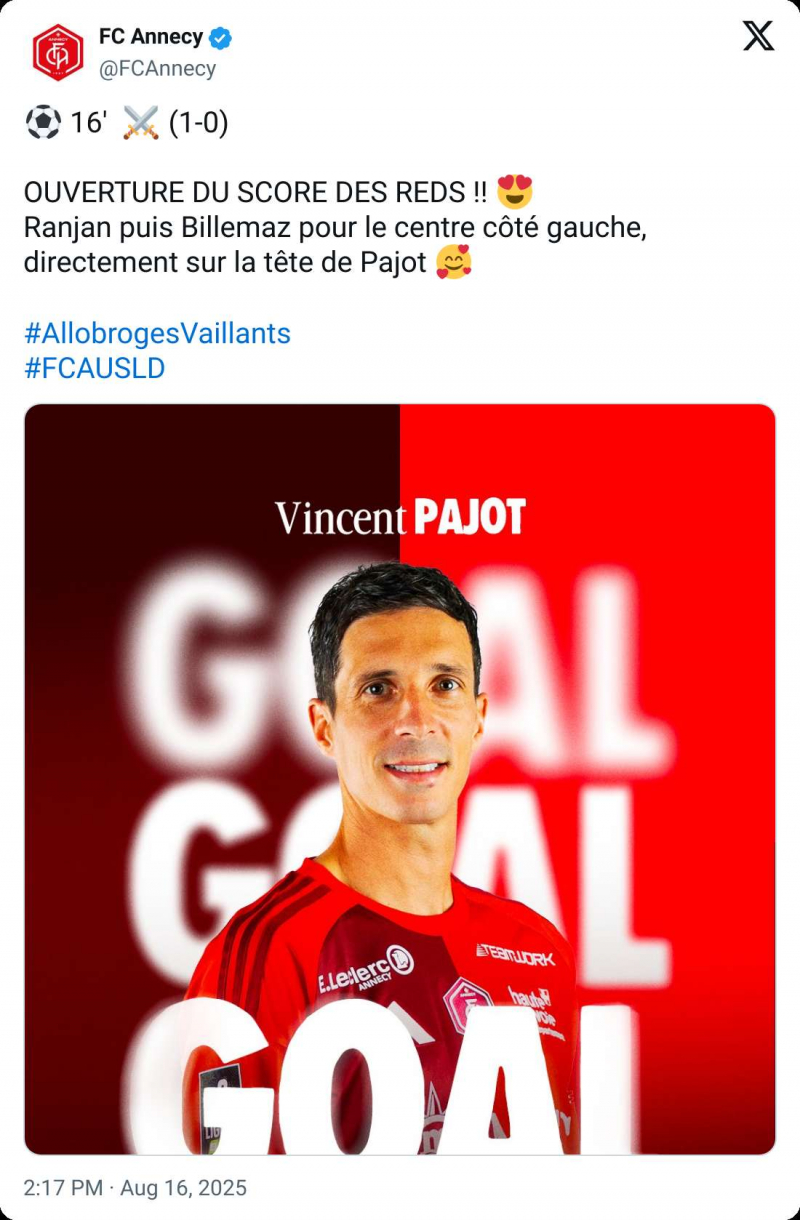This screenshot has width=800, height=1220.
Task: Open the FC Annecy profile avatar
Action: [x=58, y=52]
